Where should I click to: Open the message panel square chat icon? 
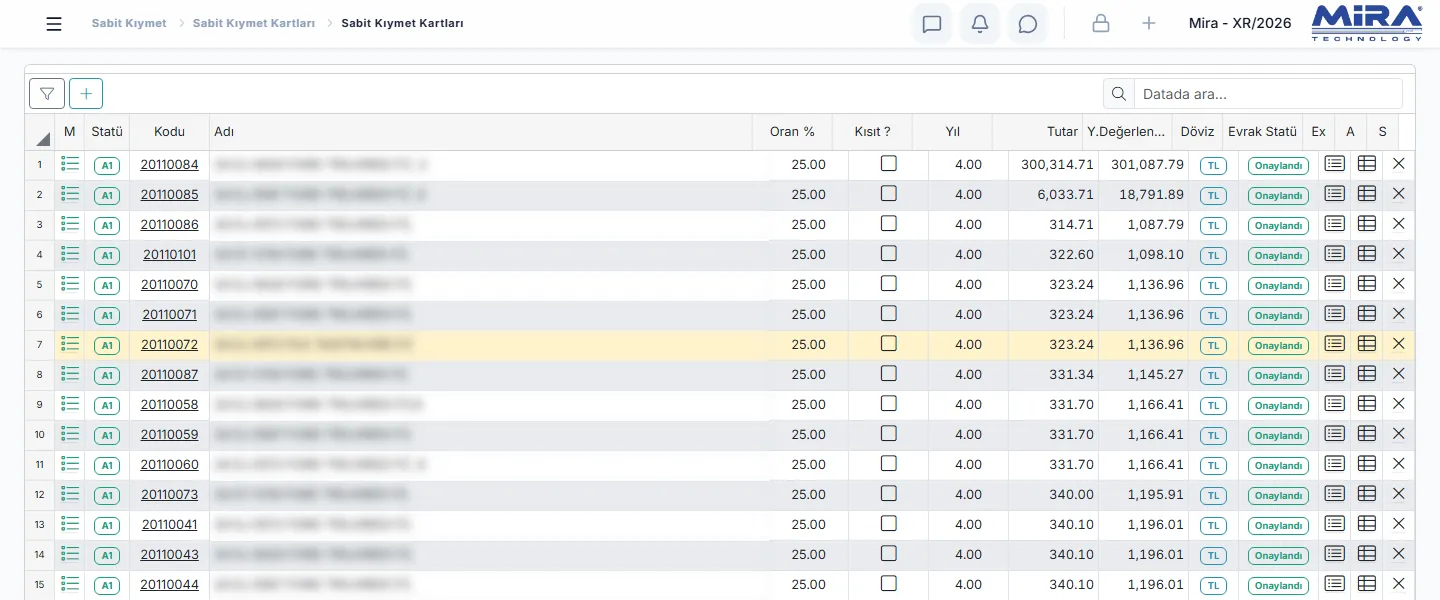click(932, 24)
